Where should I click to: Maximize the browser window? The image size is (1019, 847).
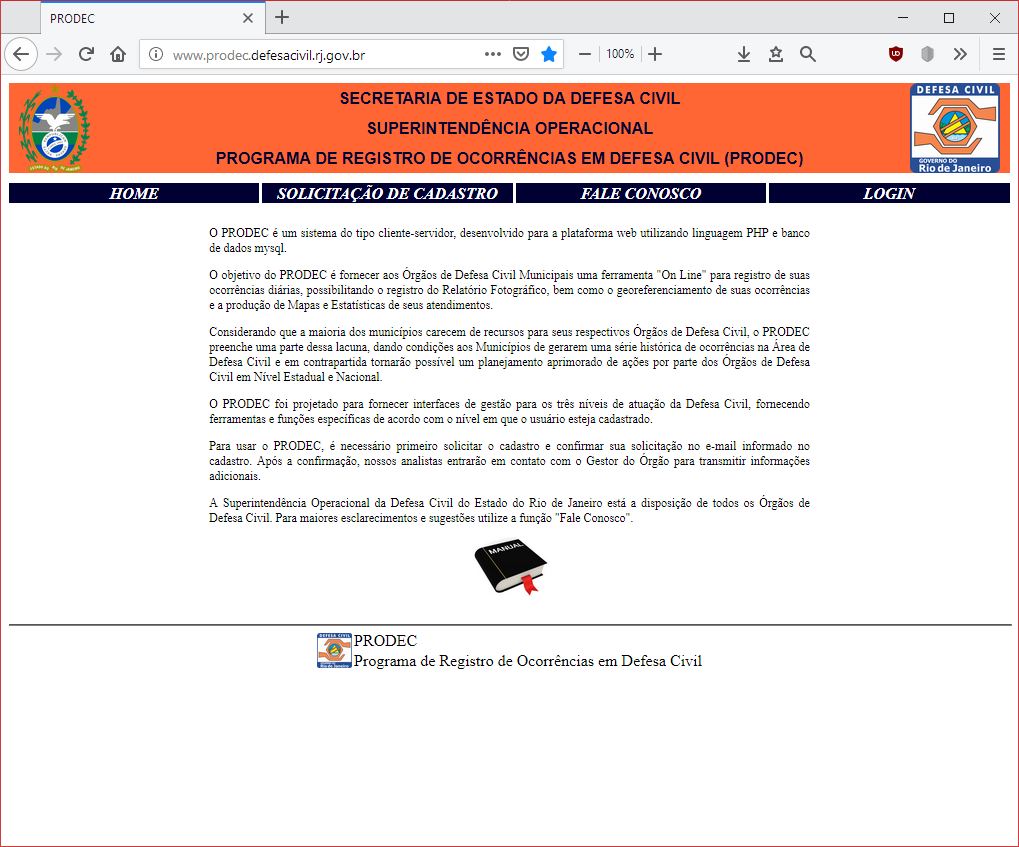click(x=949, y=18)
